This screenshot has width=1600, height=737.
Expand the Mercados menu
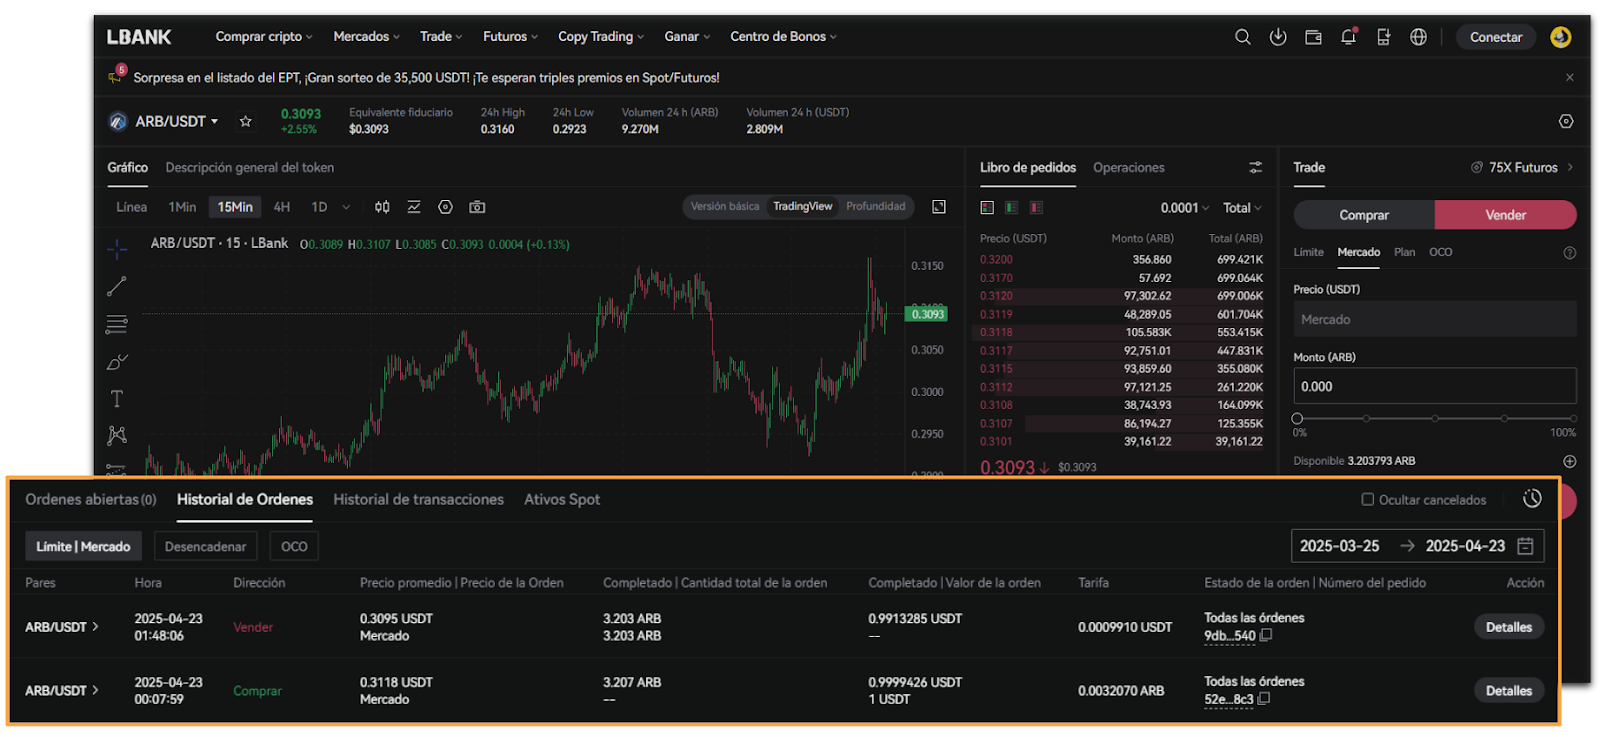[366, 37]
